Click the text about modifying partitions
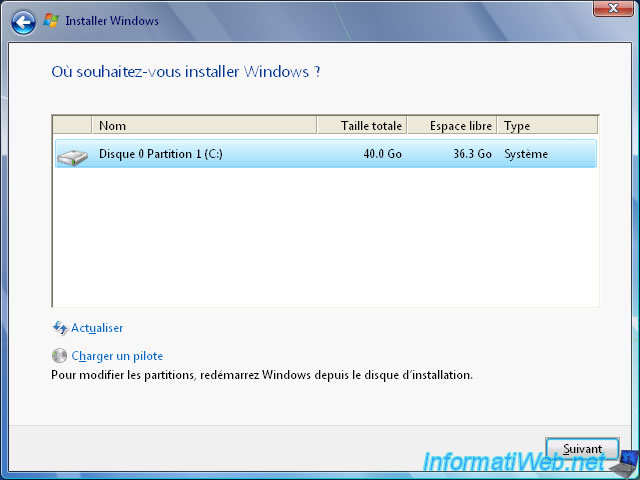This screenshot has height=480, width=640. tap(262, 375)
